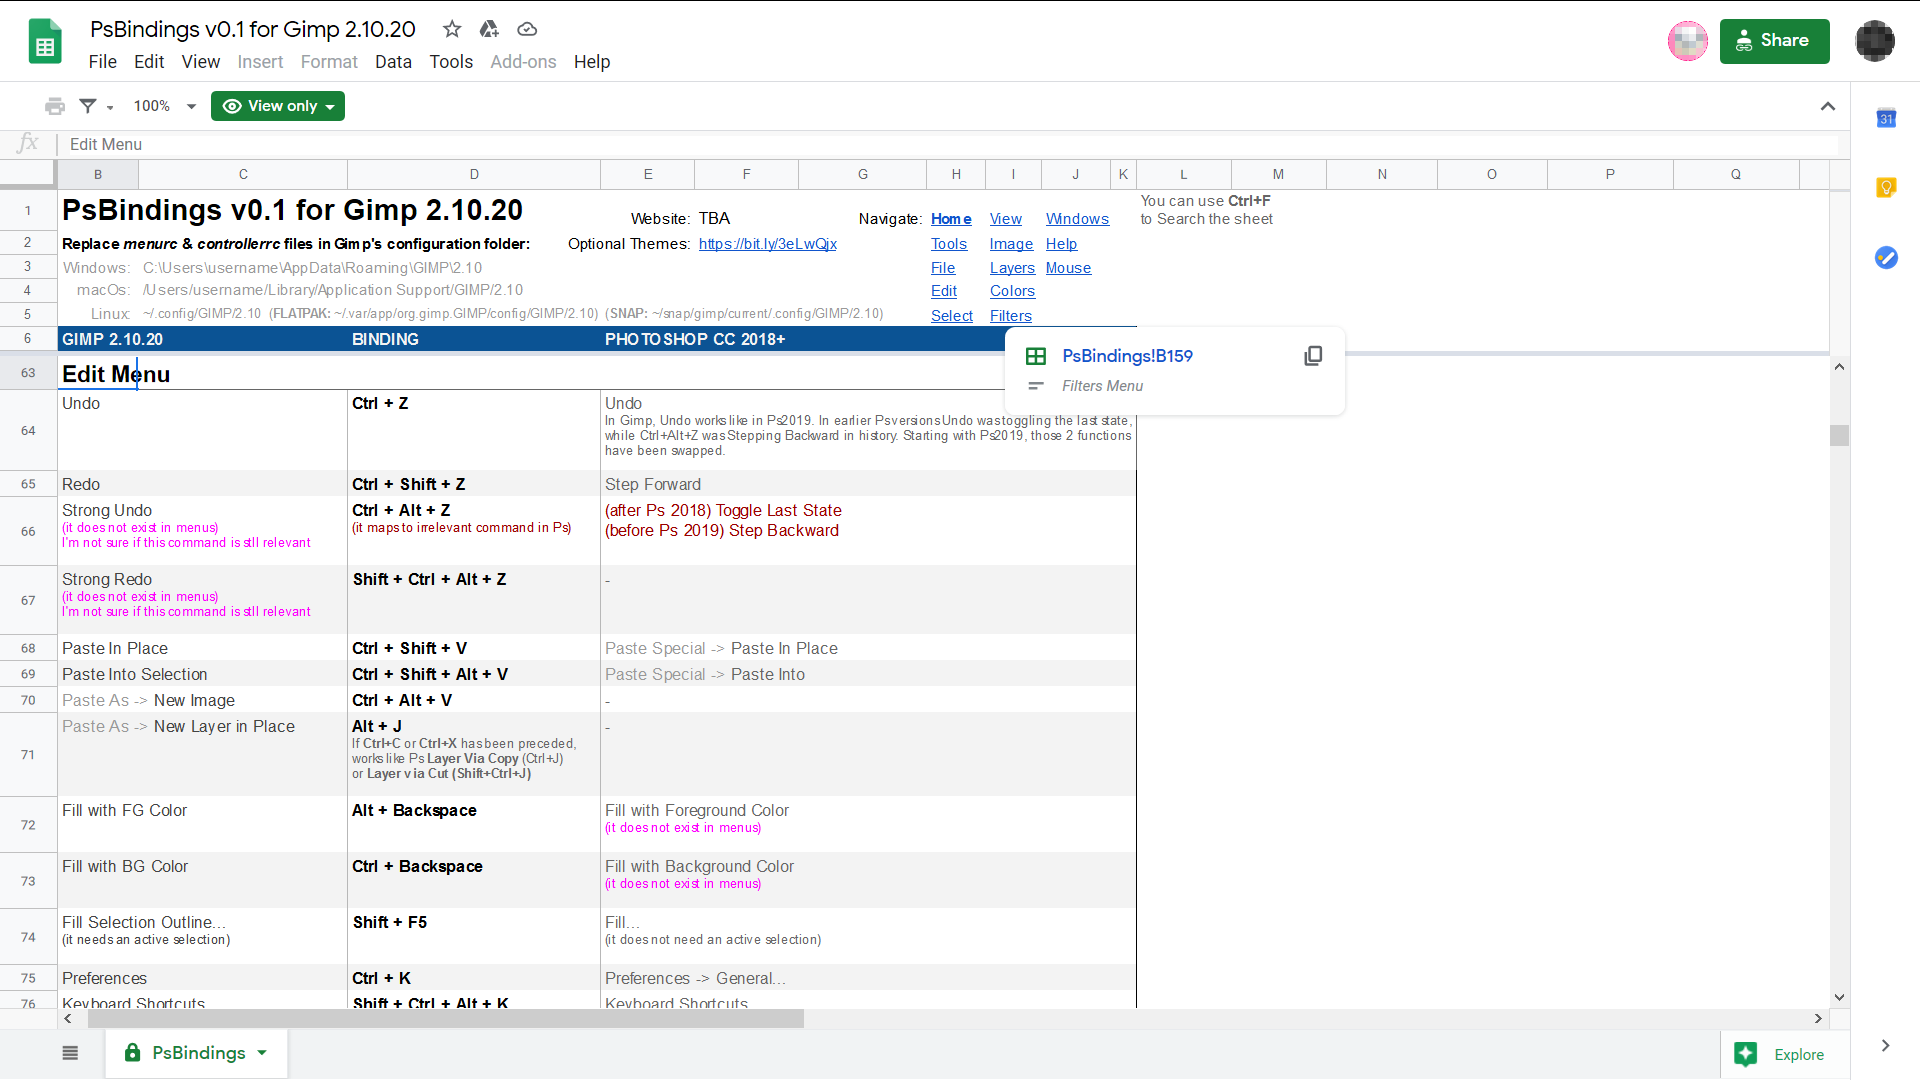Open the Edit menu
The width and height of the screenshot is (1920, 1080).
(x=149, y=62)
